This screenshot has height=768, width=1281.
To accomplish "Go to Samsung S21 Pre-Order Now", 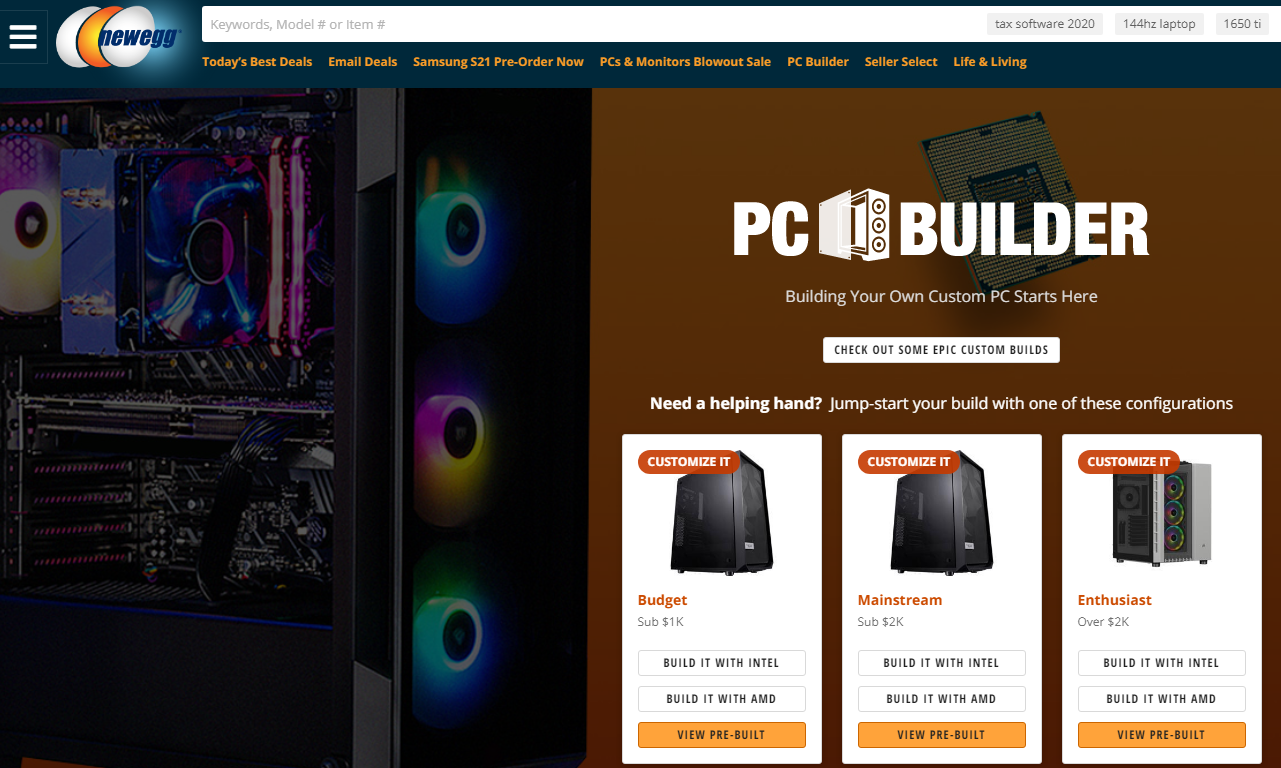I will [498, 62].
